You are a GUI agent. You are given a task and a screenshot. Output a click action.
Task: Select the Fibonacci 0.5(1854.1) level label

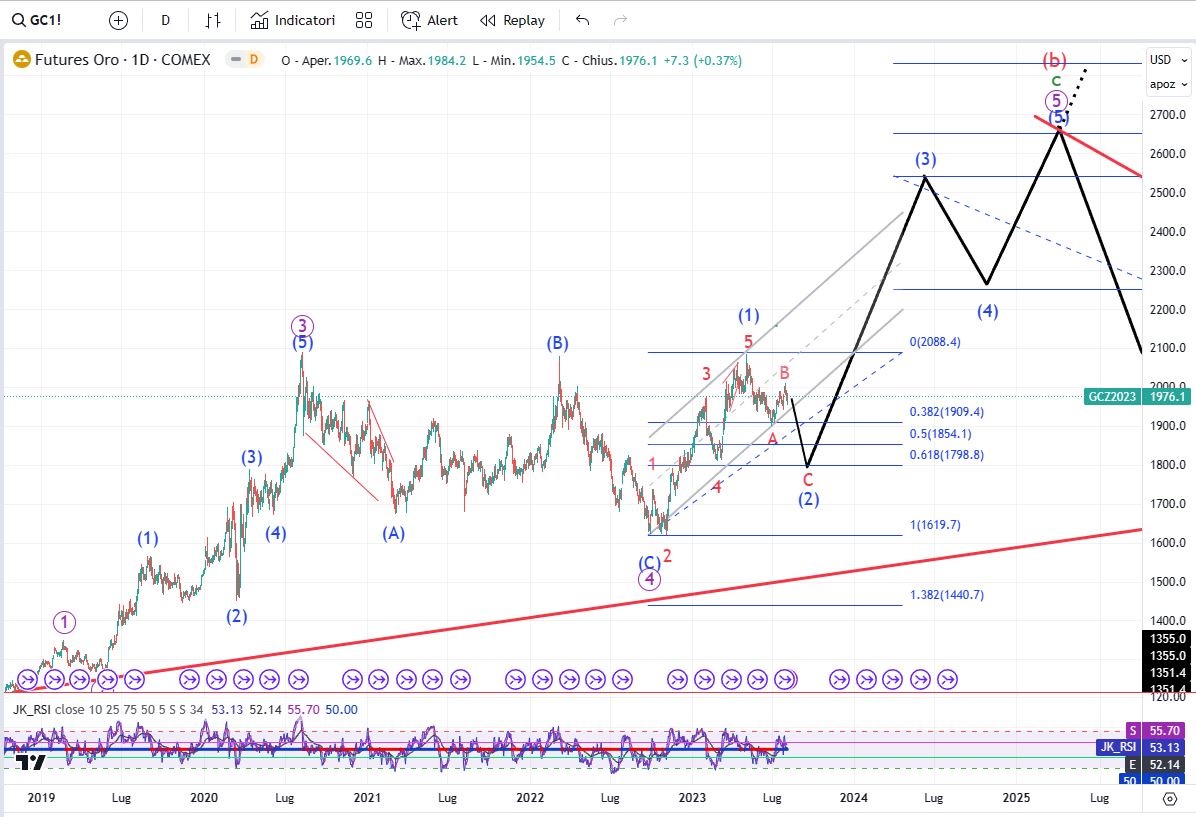[940, 434]
